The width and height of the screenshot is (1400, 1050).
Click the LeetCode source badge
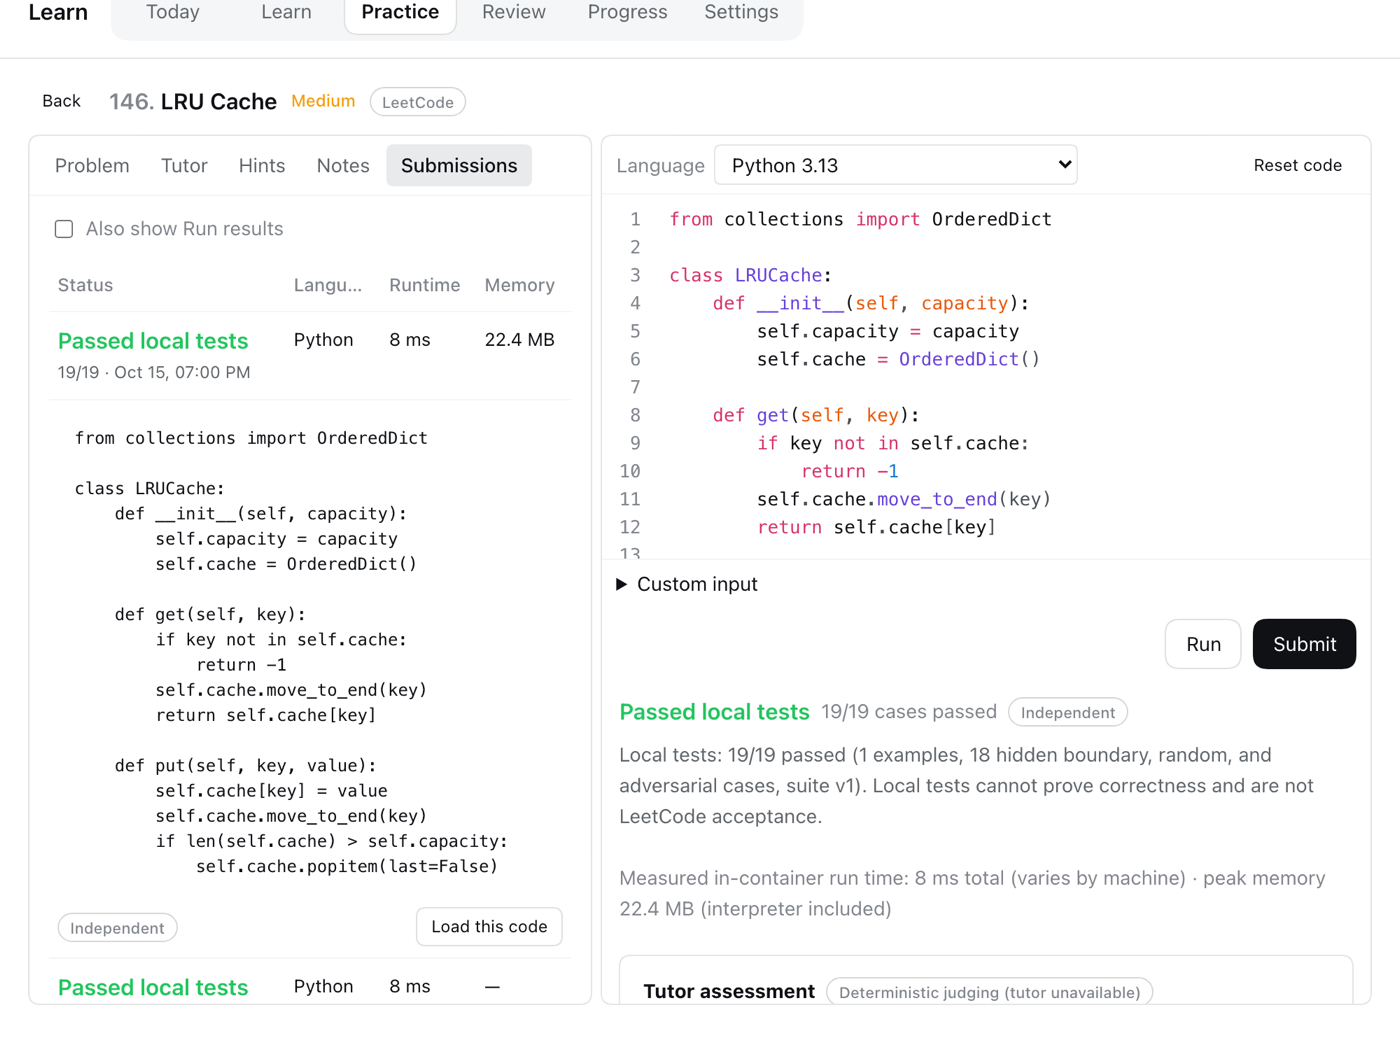[x=418, y=102]
